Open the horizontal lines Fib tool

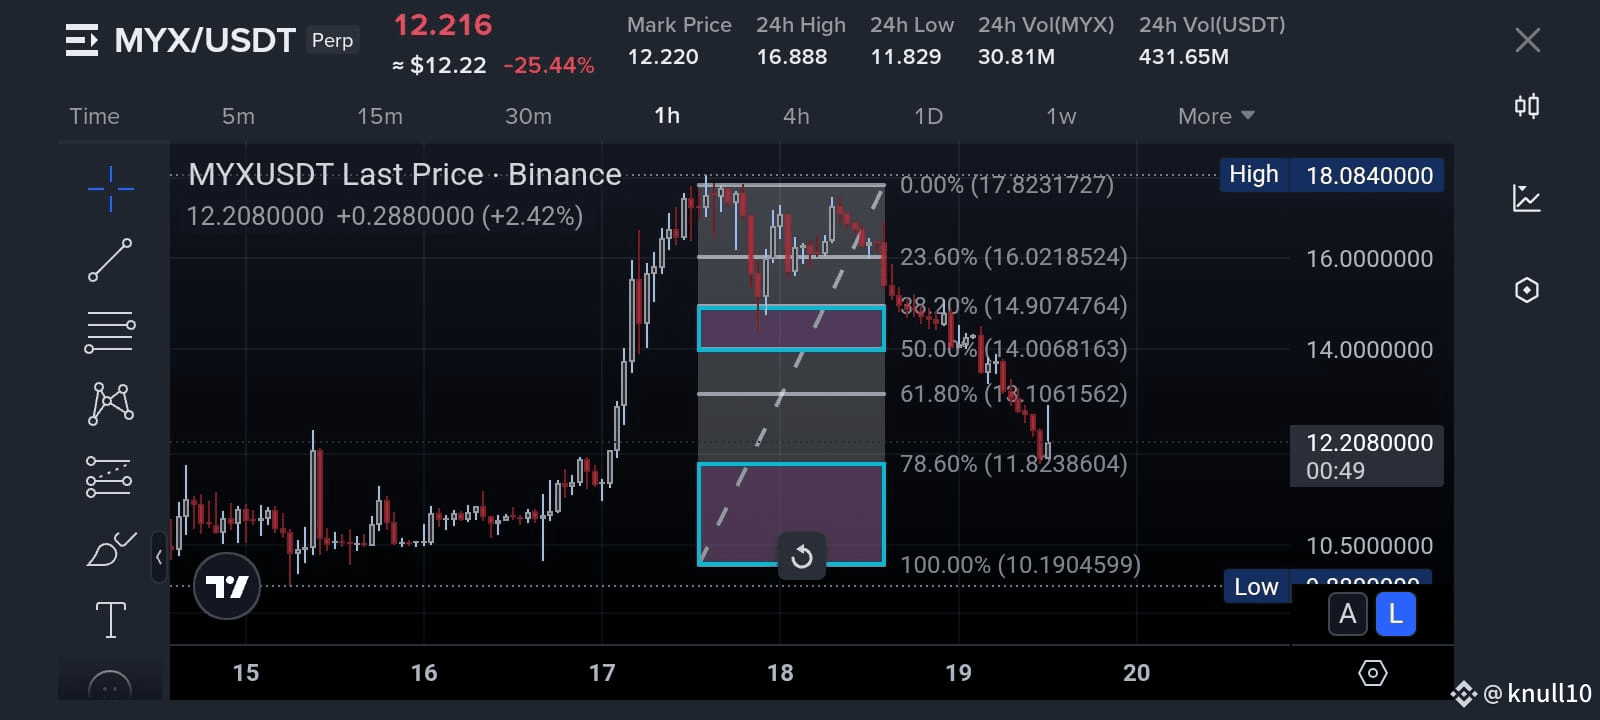tap(110, 332)
